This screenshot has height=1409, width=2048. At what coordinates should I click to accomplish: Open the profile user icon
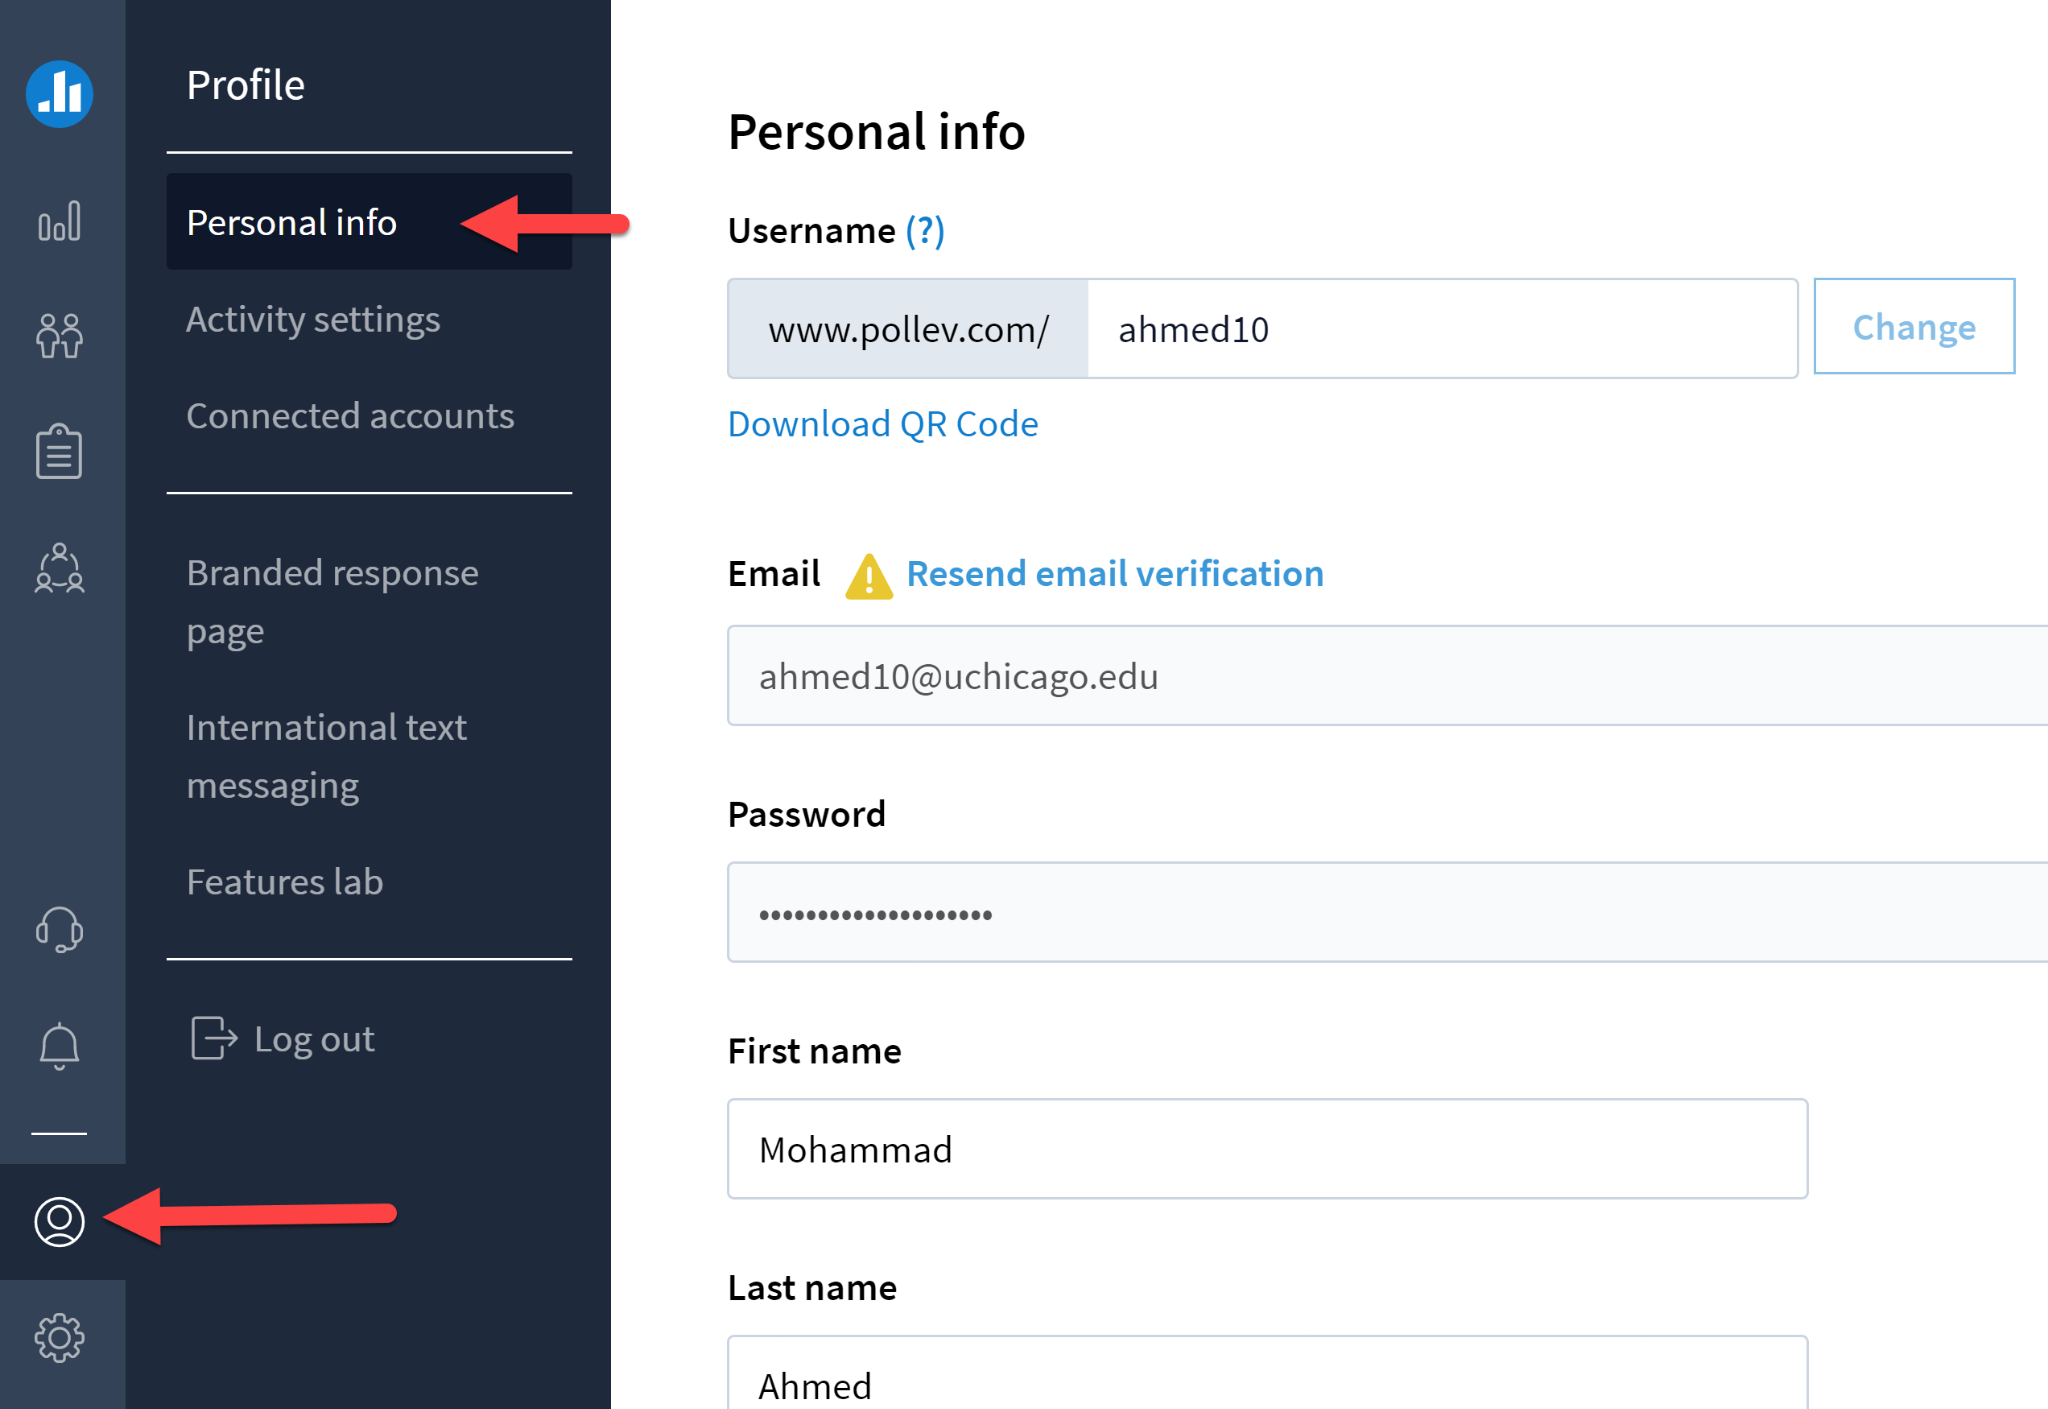click(x=60, y=1221)
